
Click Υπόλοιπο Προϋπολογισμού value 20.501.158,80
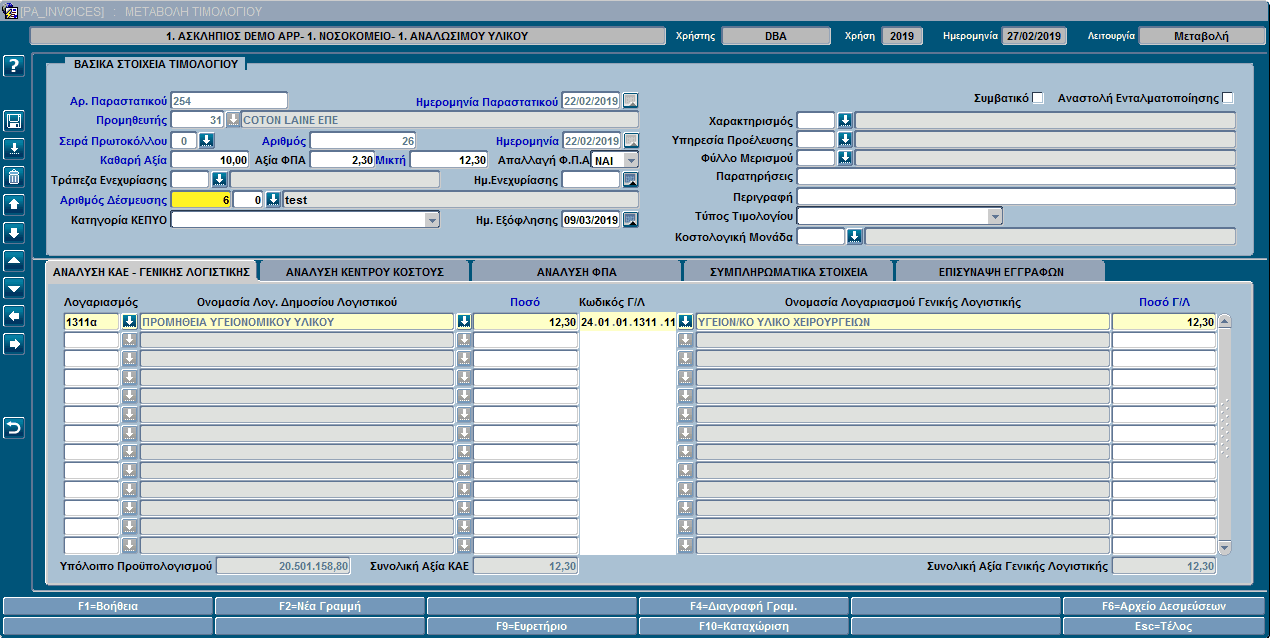284,566
